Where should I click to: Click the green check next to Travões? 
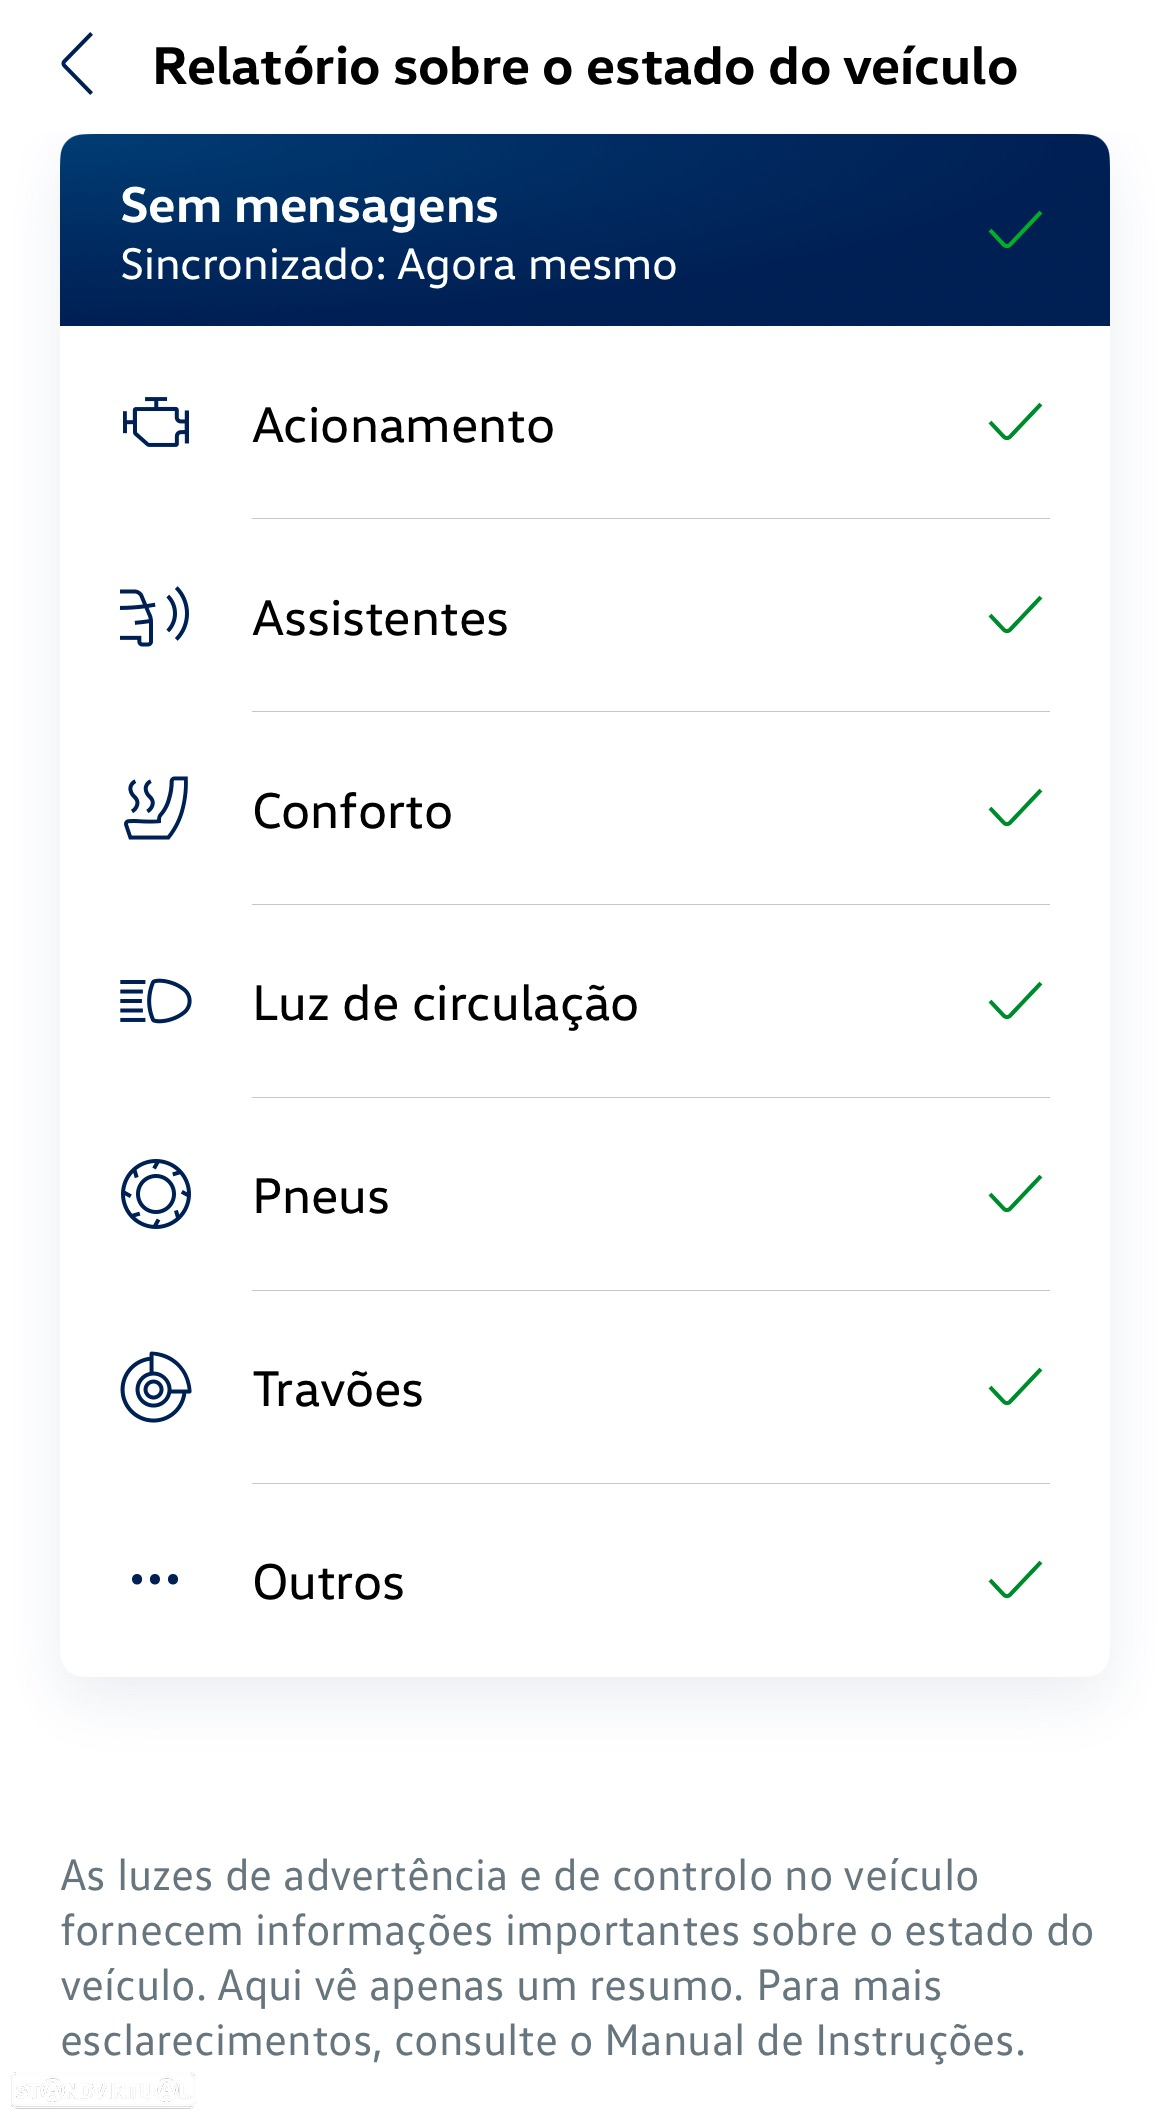tap(1015, 1387)
